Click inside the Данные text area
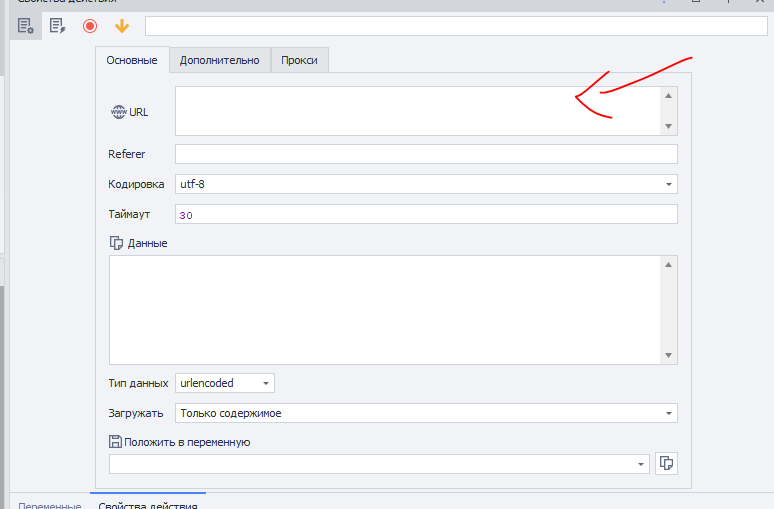 coord(385,310)
